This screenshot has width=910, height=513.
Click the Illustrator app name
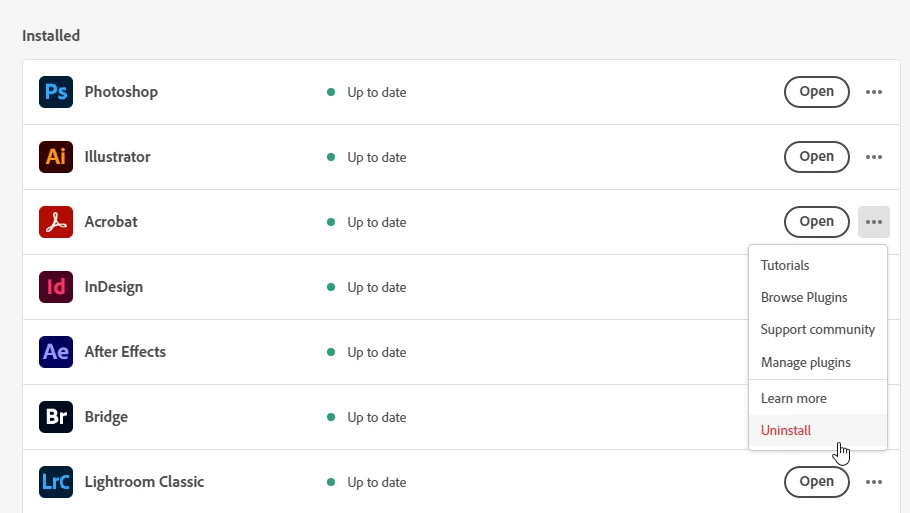point(117,157)
